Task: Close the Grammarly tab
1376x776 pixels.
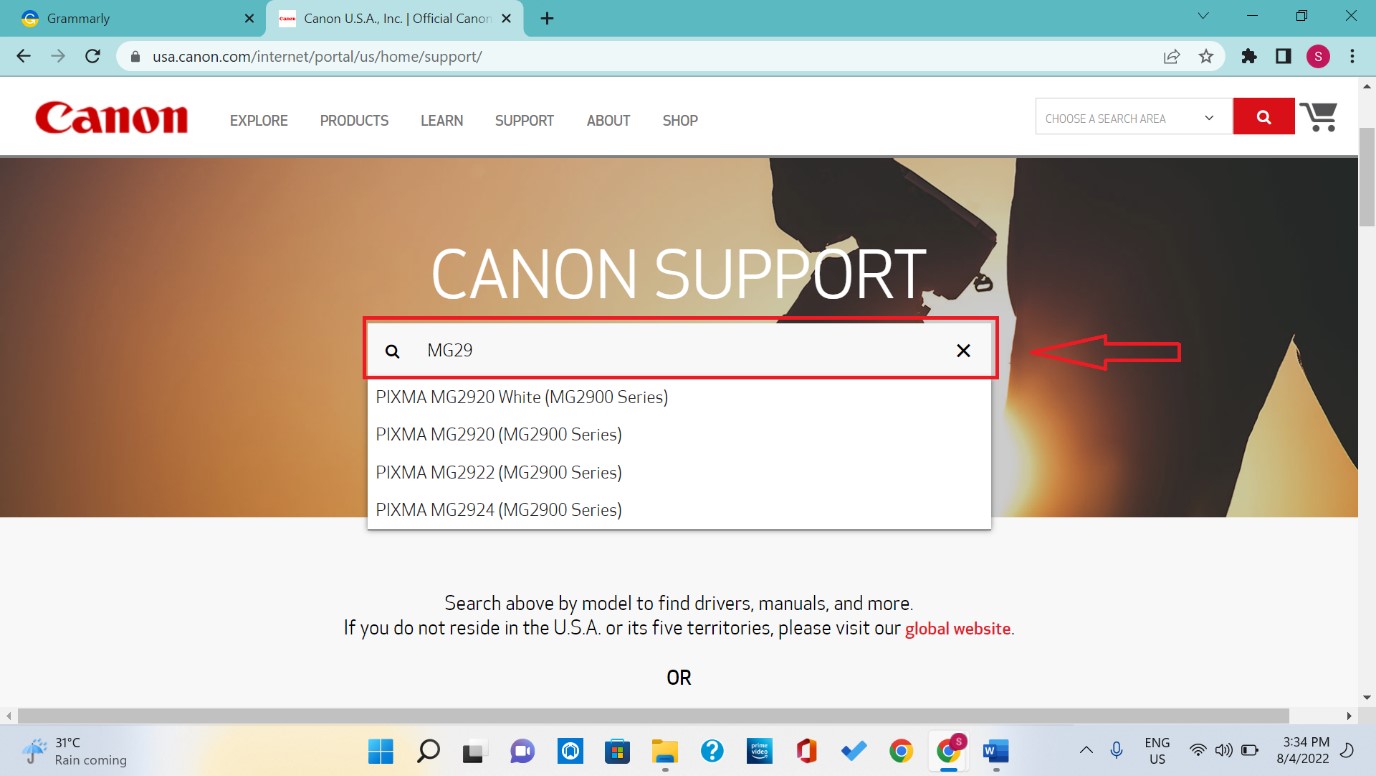Action: [x=249, y=18]
